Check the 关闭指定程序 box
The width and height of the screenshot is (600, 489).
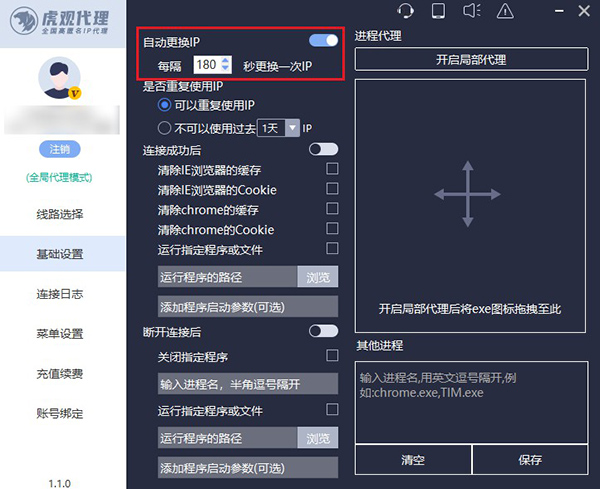tap(332, 355)
